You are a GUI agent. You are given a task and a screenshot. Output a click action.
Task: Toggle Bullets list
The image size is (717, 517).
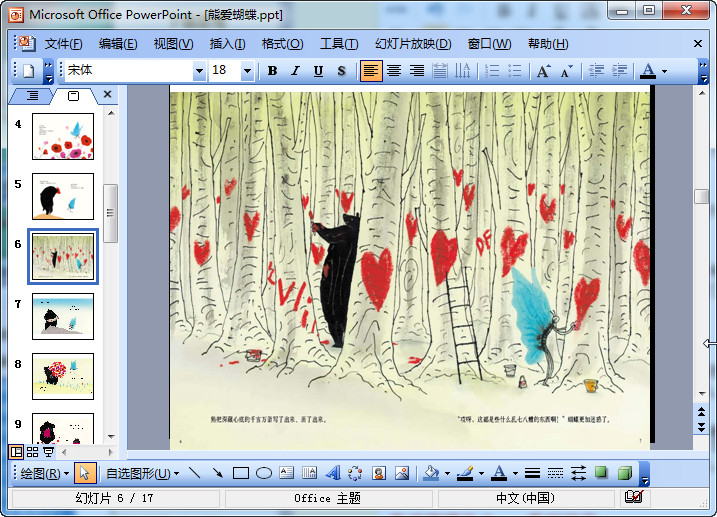coord(514,71)
